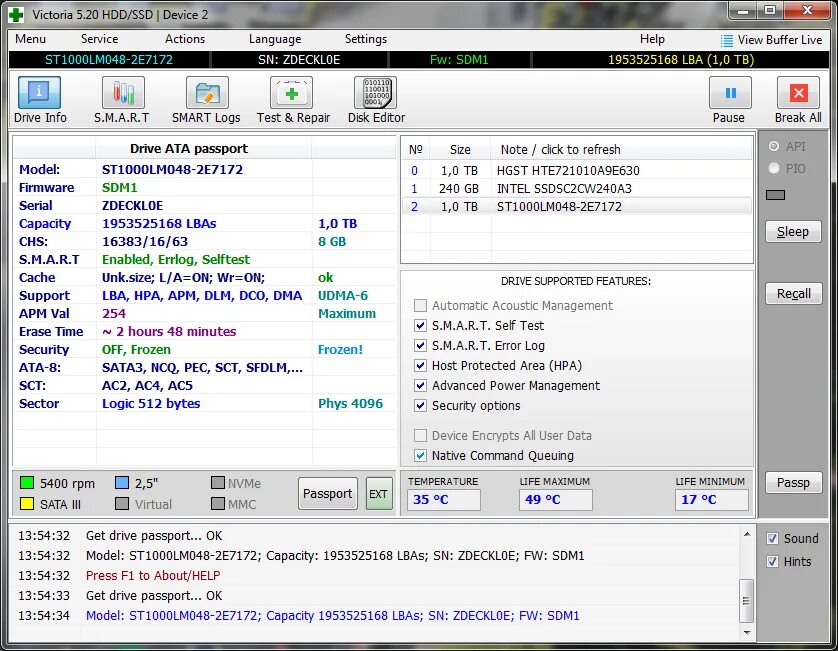The image size is (838, 651).
Task: Open the Menu menu
Action: pyautogui.click(x=30, y=39)
